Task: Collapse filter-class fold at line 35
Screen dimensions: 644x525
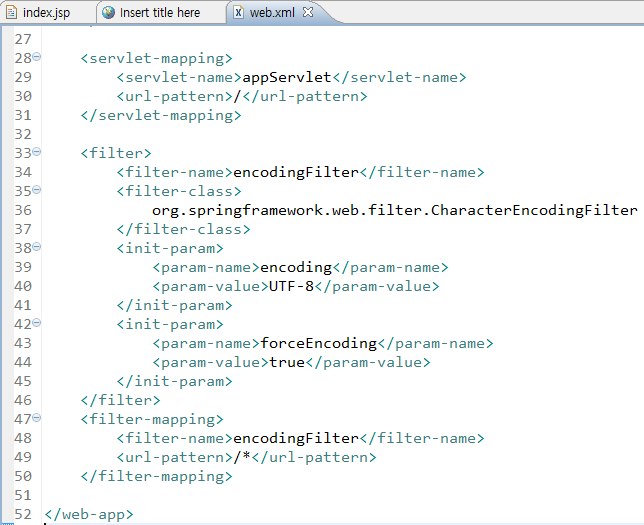Action: pos(37,190)
